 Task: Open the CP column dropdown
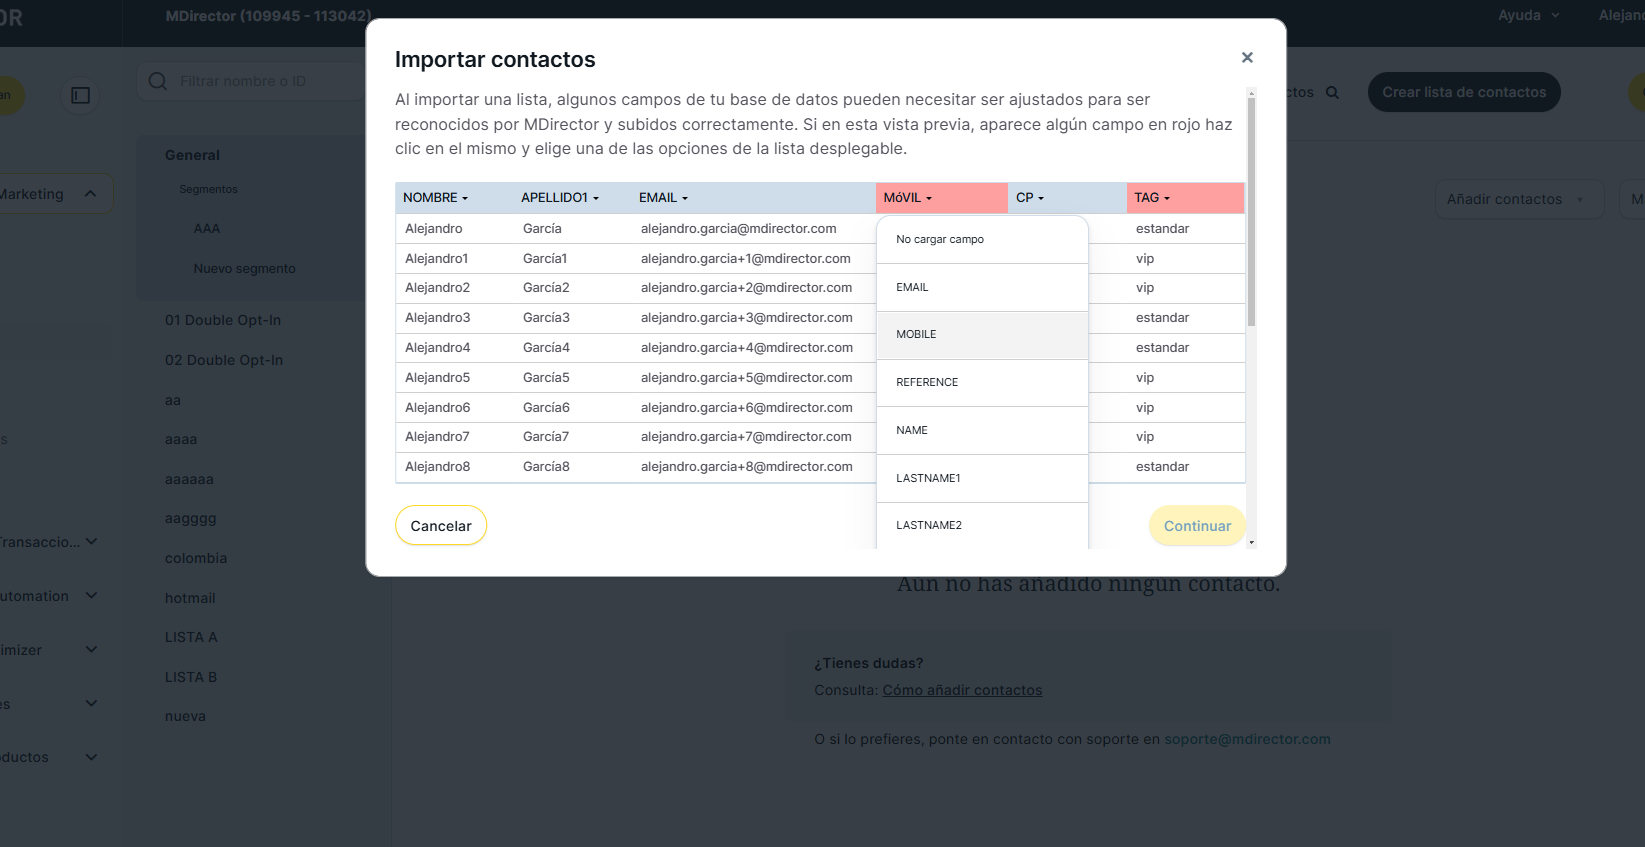click(1030, 198)
